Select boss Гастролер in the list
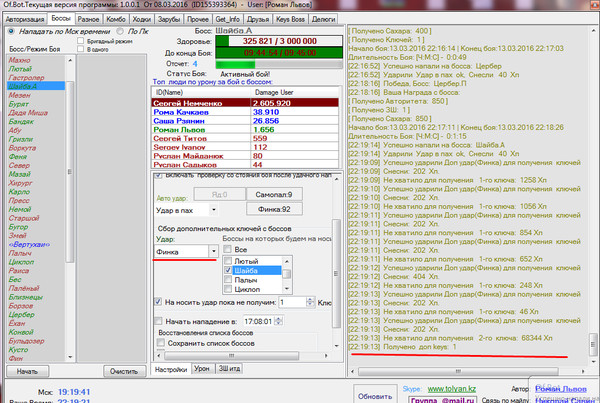 (x=26, y=78)
